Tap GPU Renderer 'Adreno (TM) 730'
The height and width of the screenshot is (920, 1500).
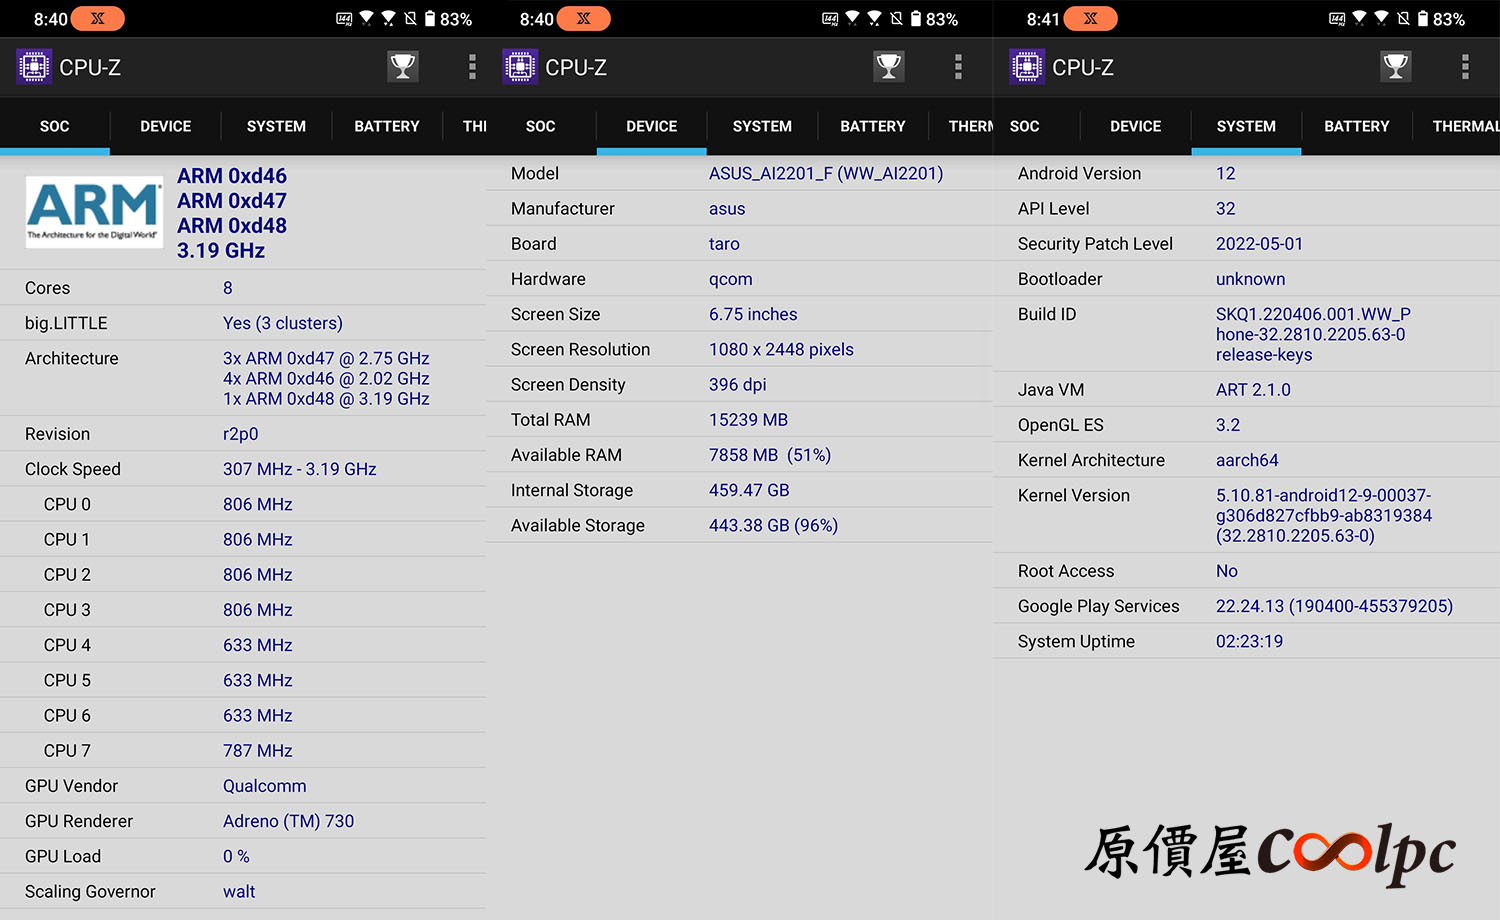pyautogui.click(x=289, y=821)
